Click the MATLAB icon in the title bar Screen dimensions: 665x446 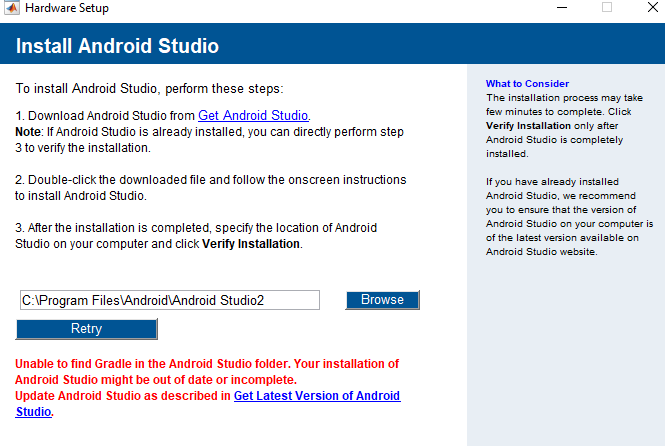(10, 9)
